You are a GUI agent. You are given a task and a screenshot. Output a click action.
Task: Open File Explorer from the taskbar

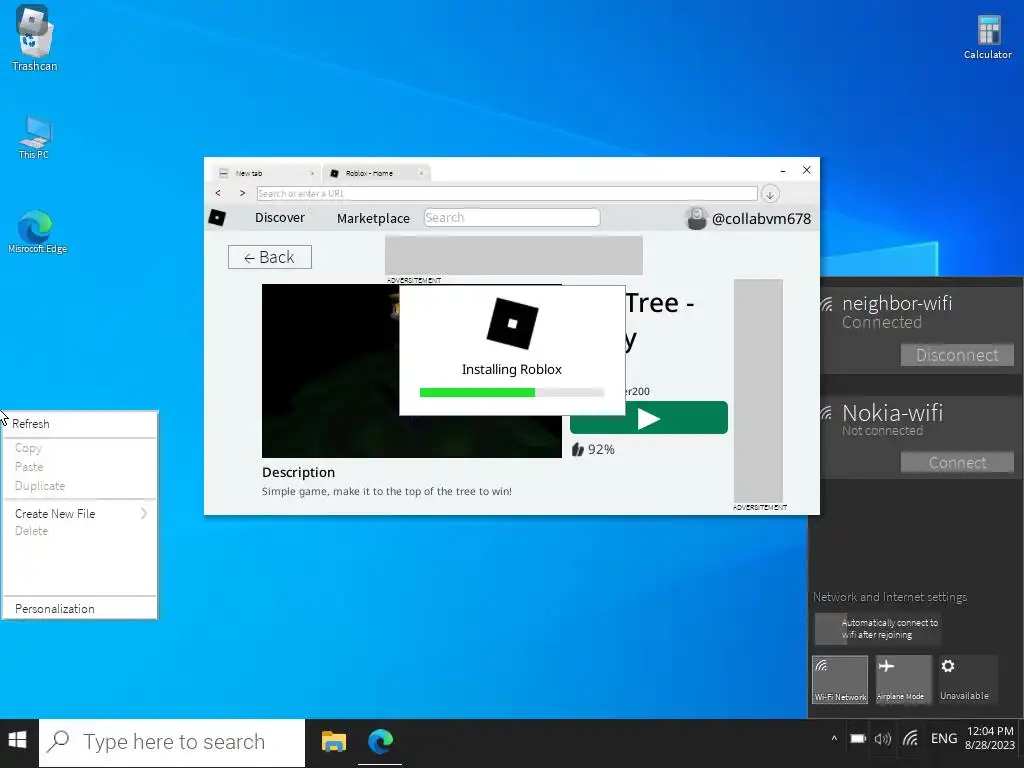point(333,741)
